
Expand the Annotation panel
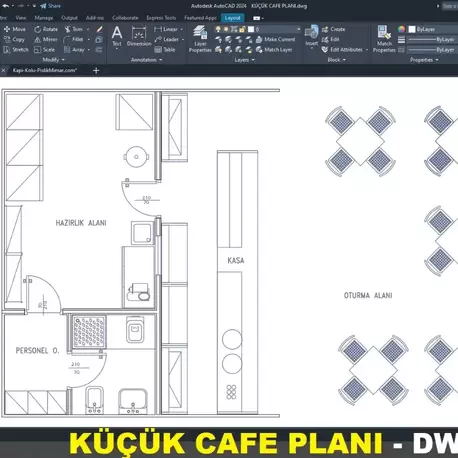[146, 60]
